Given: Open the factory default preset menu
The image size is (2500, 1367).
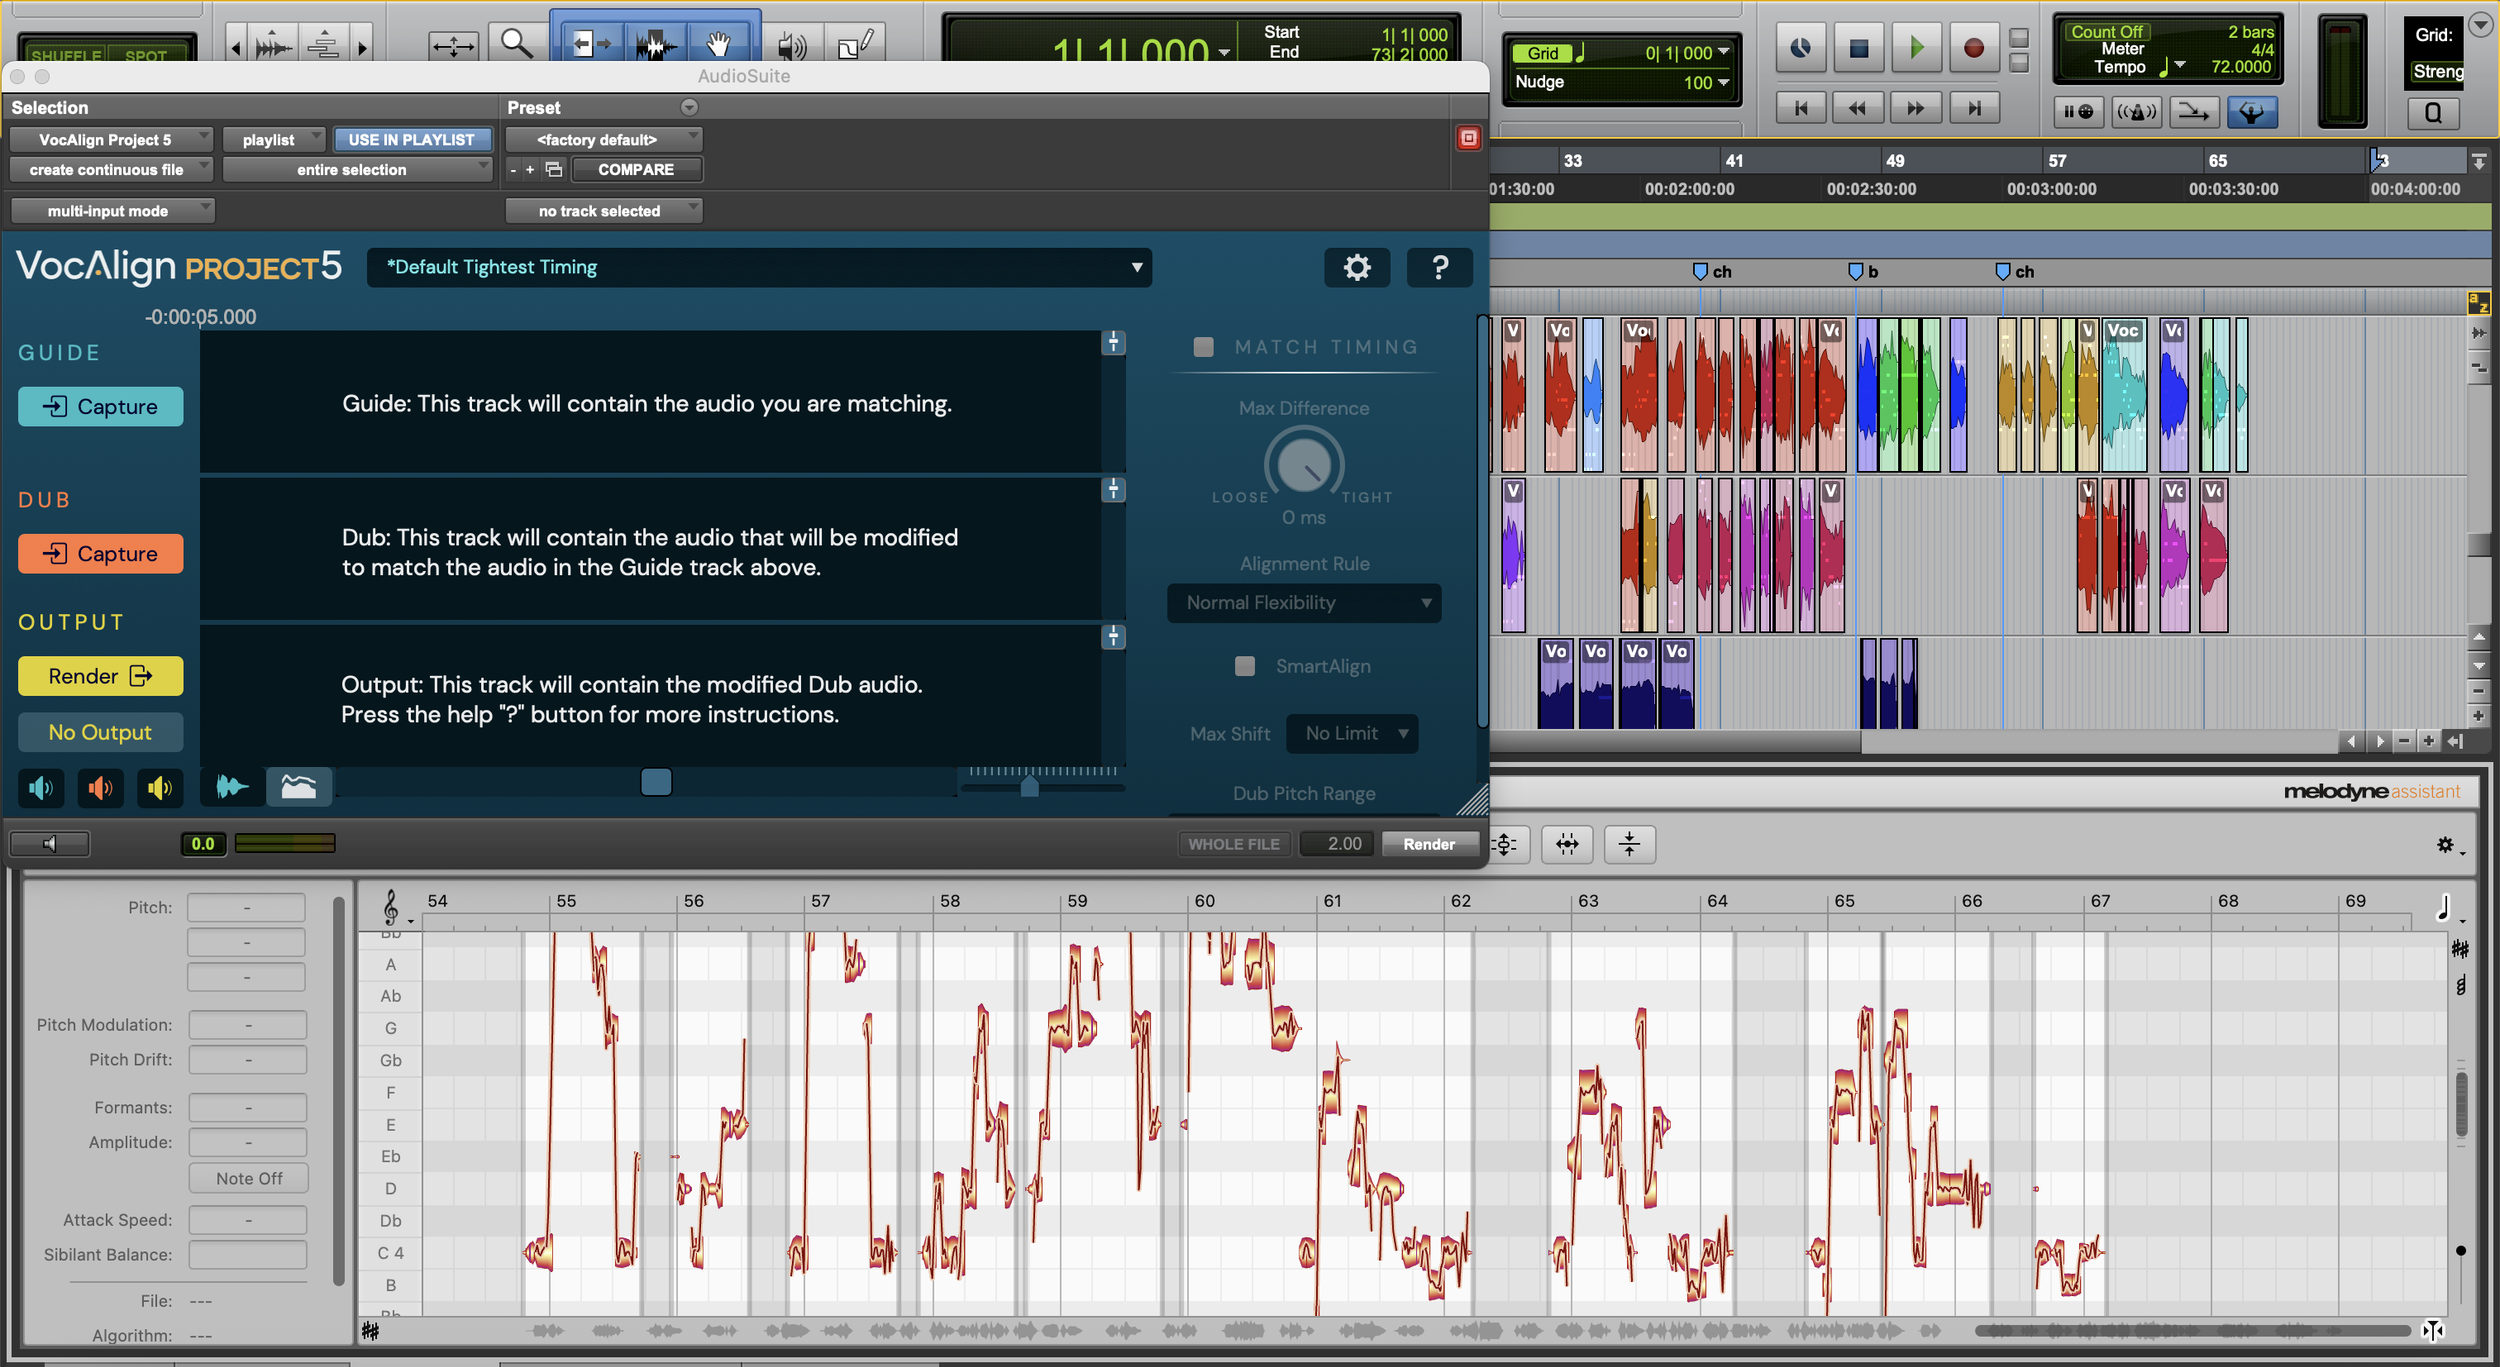Looking at the screenshot, I should coord(603,140).
